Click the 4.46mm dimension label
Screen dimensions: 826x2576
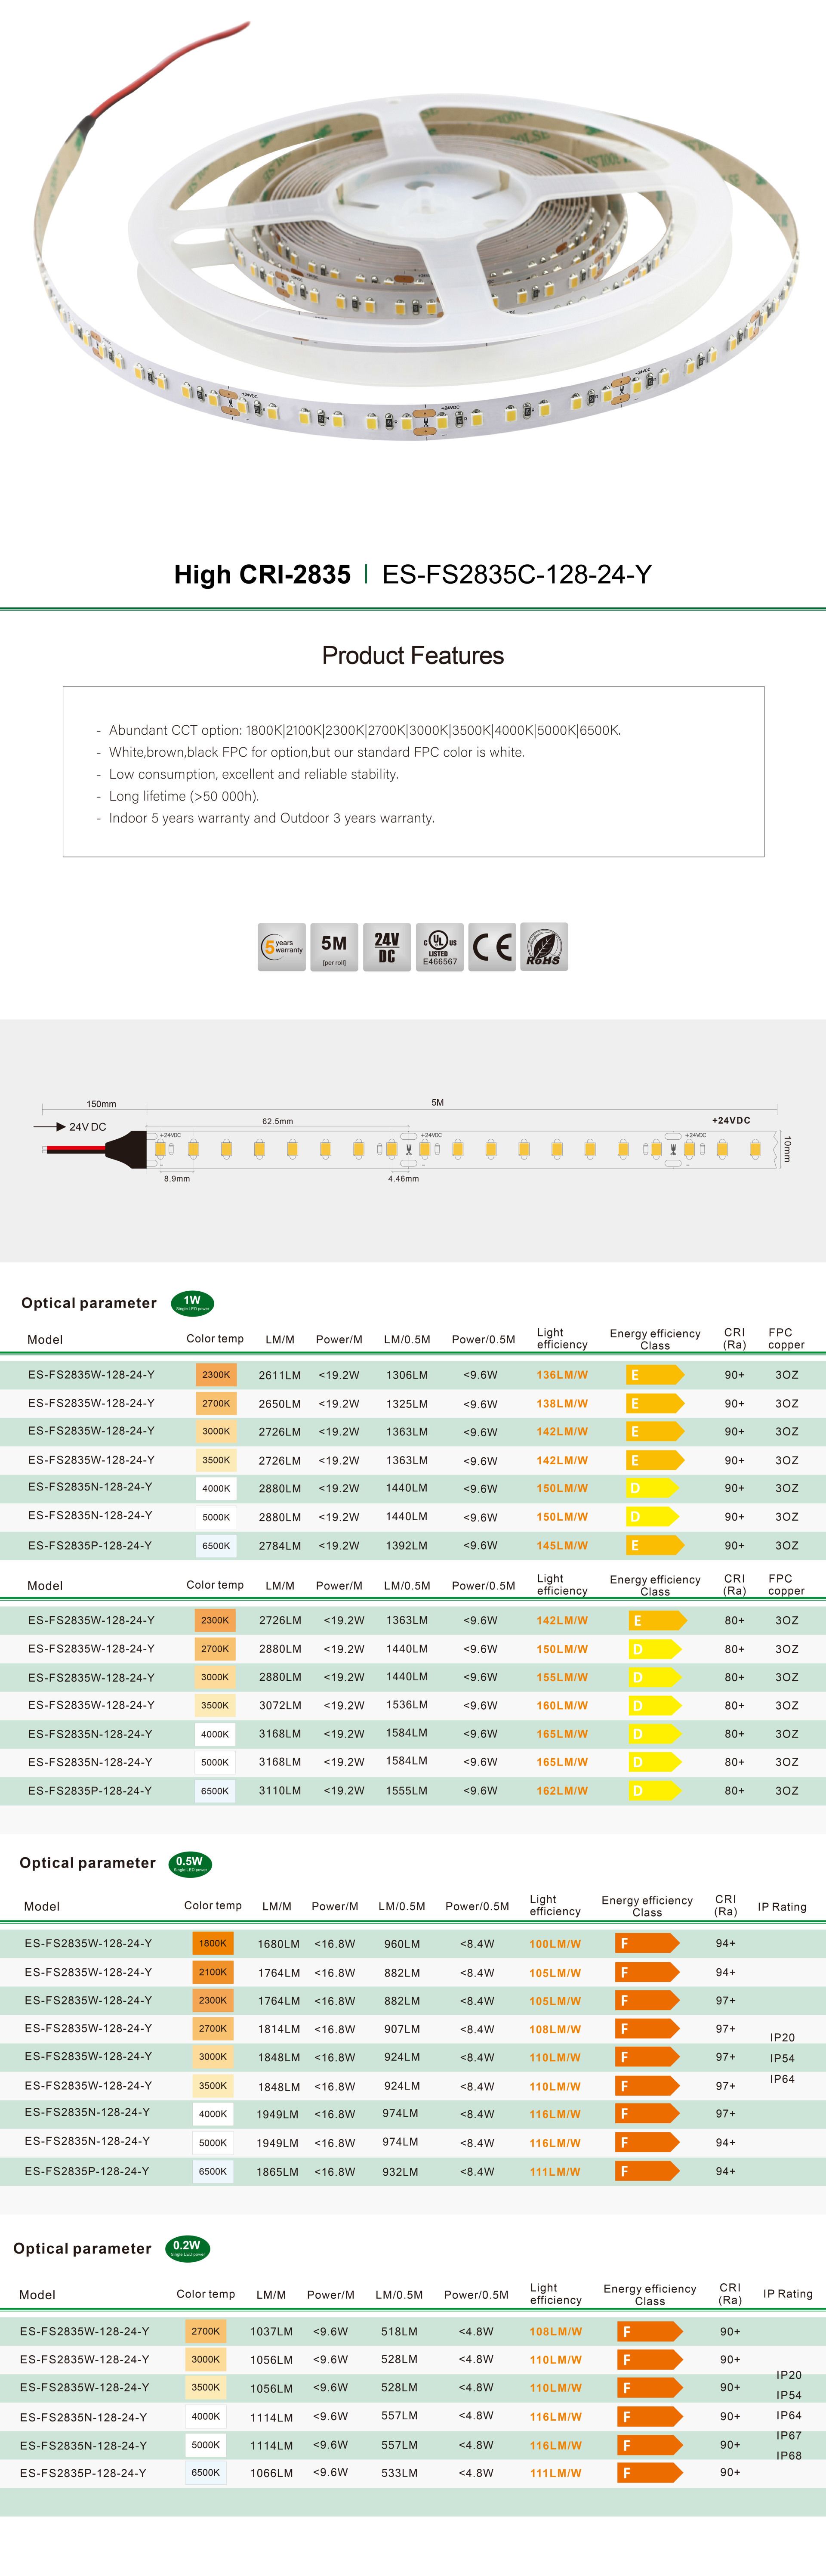point(404,1179)
